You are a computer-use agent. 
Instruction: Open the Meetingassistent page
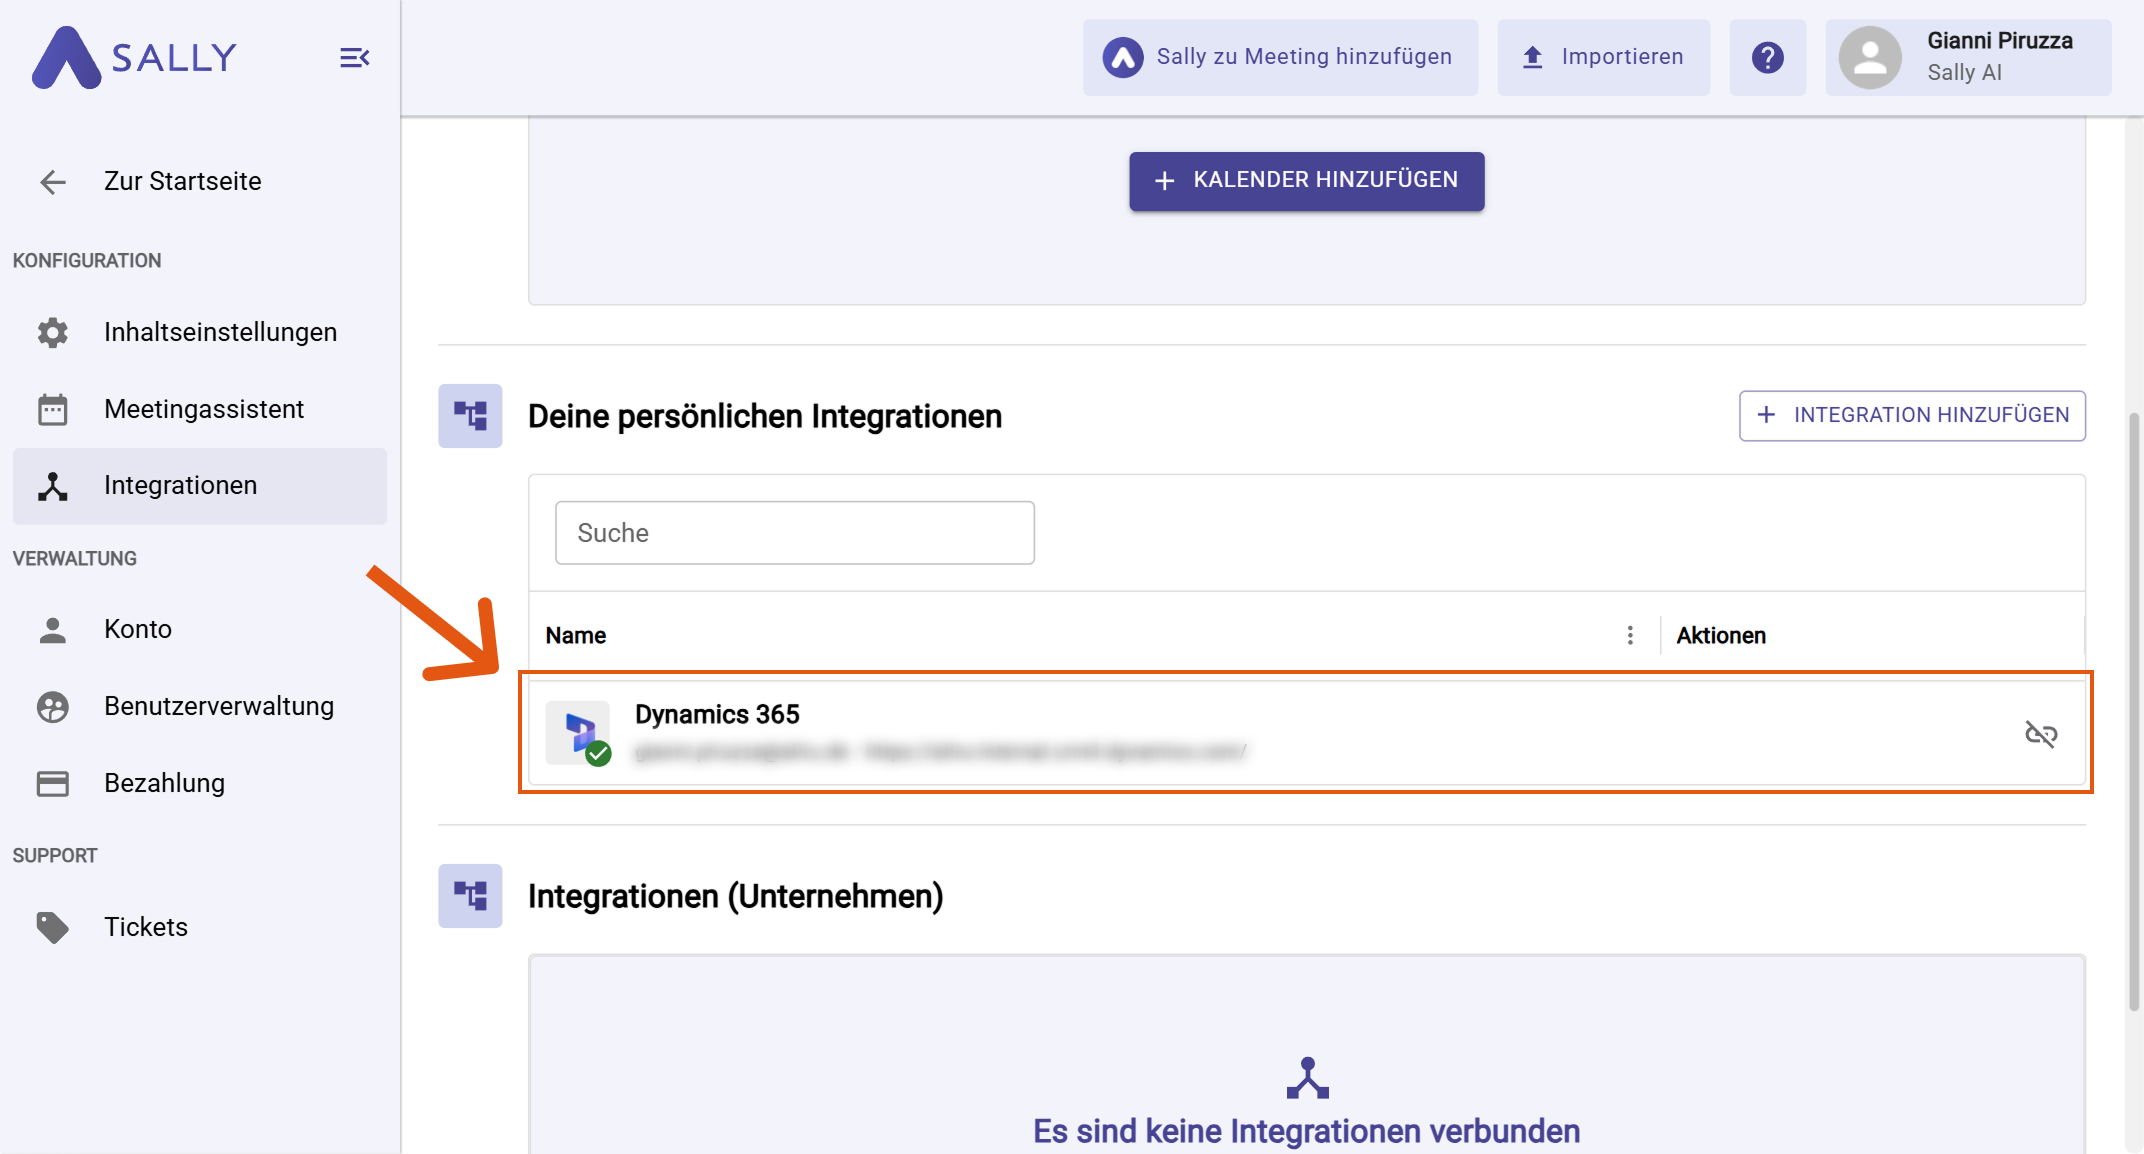tap(200, 409)
